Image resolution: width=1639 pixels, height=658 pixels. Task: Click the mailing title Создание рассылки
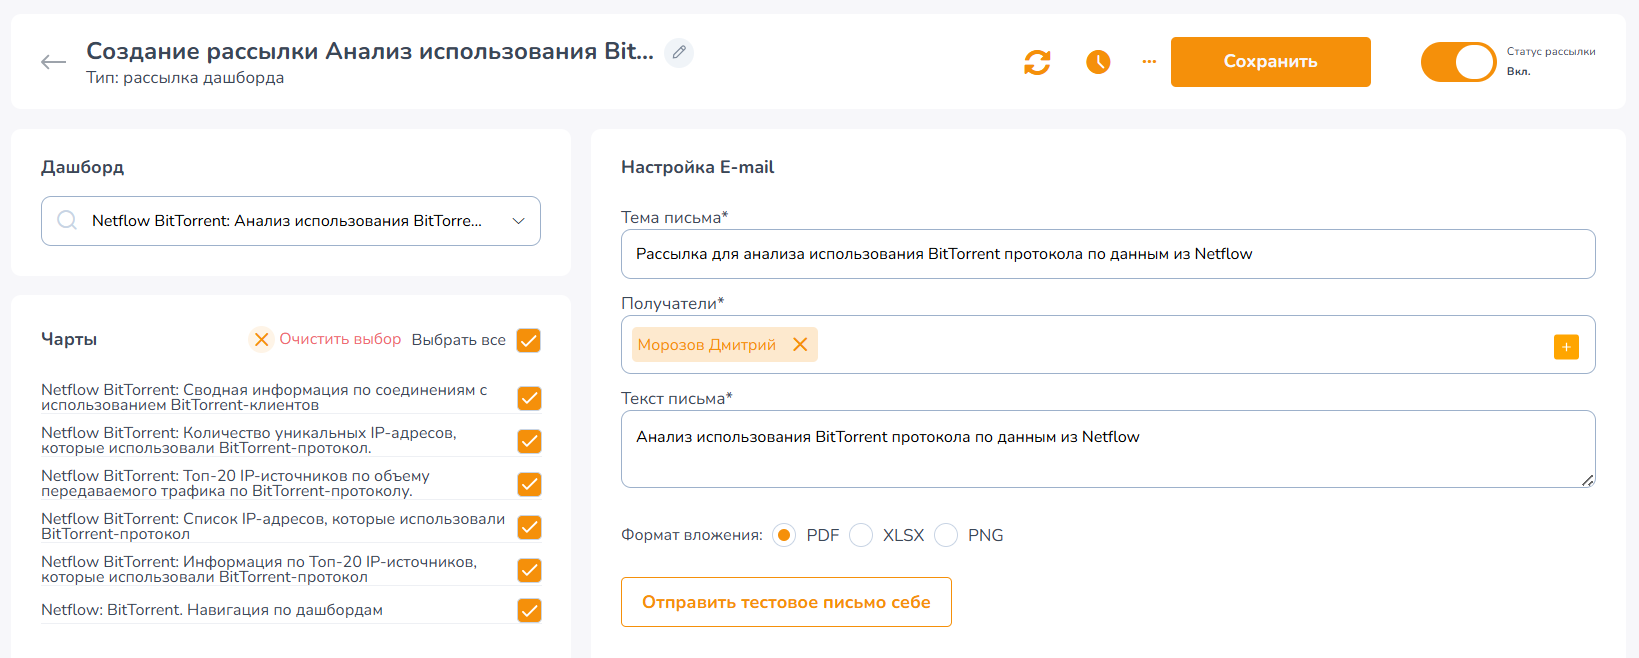pos(370,51)
